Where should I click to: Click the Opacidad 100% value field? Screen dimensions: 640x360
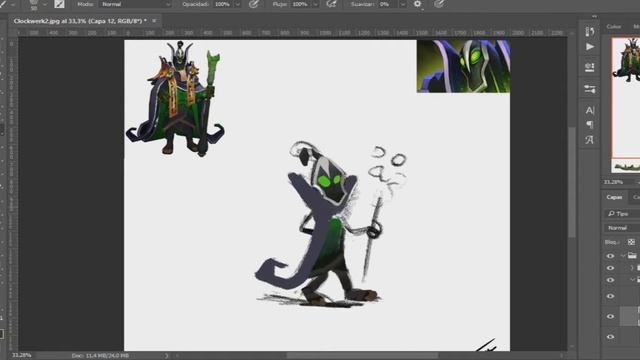(x=223, y=4)
